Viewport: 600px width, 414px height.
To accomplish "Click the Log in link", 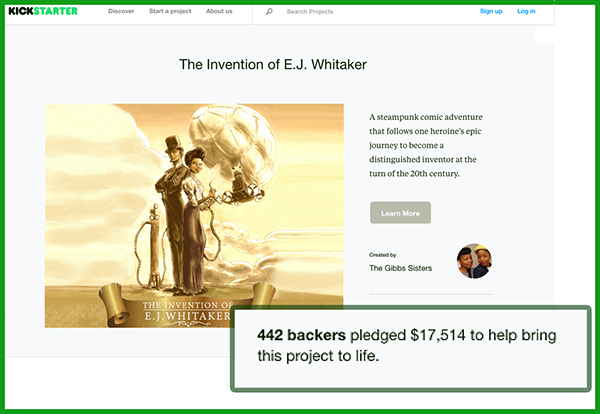I will pyautogui.click(x=526, y=11).
